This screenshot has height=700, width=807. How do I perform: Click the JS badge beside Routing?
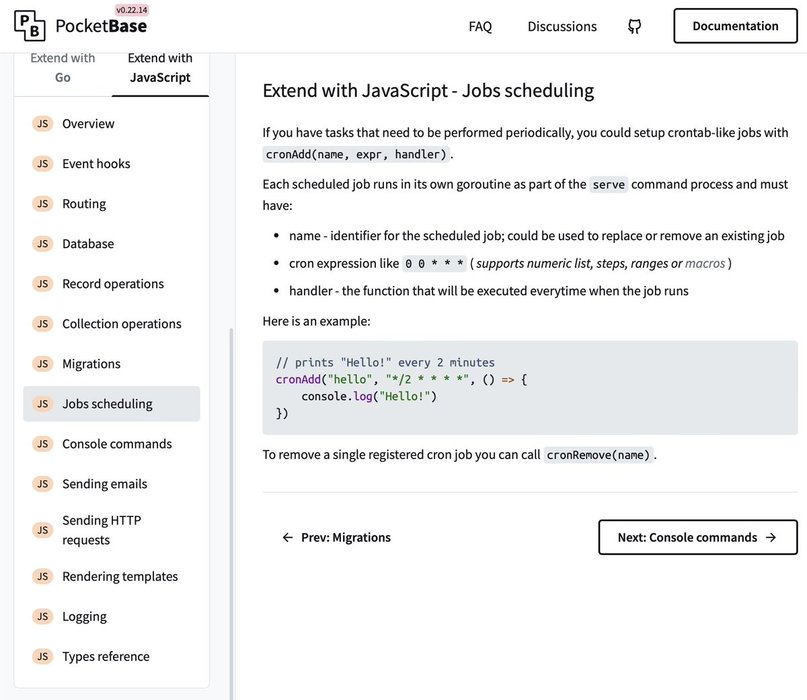(43, 204)
